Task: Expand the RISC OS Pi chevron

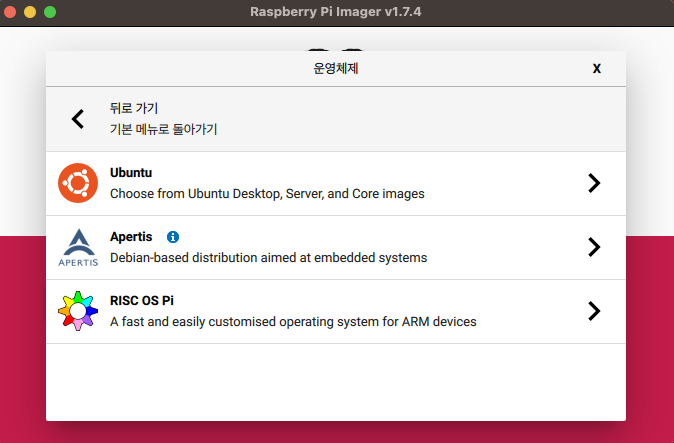Action: tap(594, 311)
